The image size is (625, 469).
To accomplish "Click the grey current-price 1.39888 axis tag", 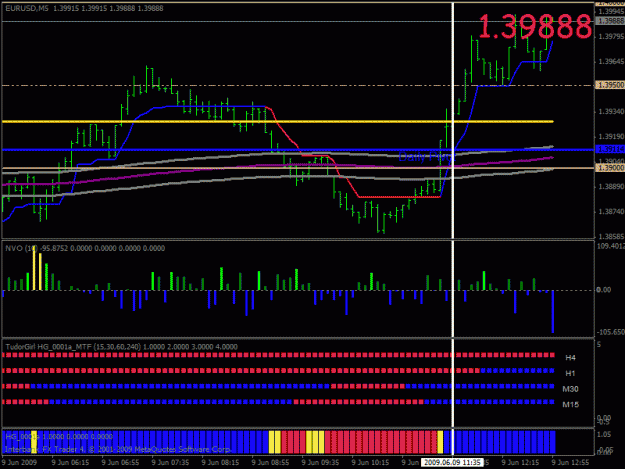I will [610, 21].
